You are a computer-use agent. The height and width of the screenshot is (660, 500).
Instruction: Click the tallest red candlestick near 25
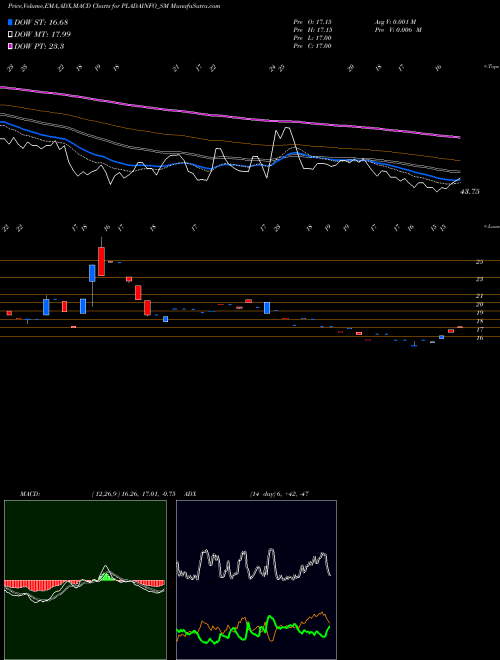[x=101, y=261]
